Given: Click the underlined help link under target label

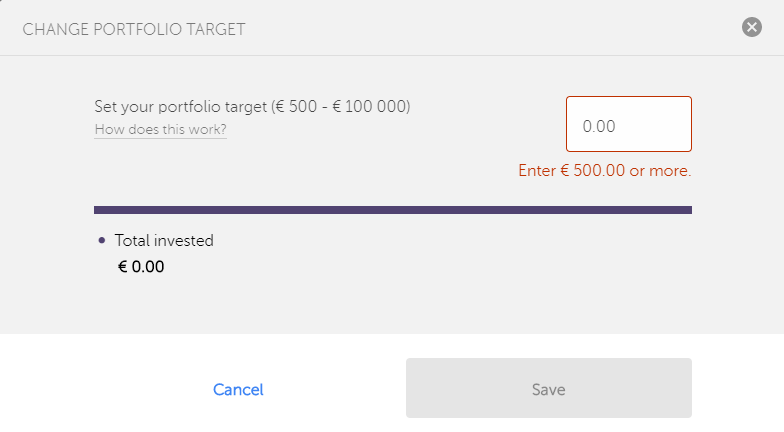Looking at the screenshot, I should coord(160,130).
